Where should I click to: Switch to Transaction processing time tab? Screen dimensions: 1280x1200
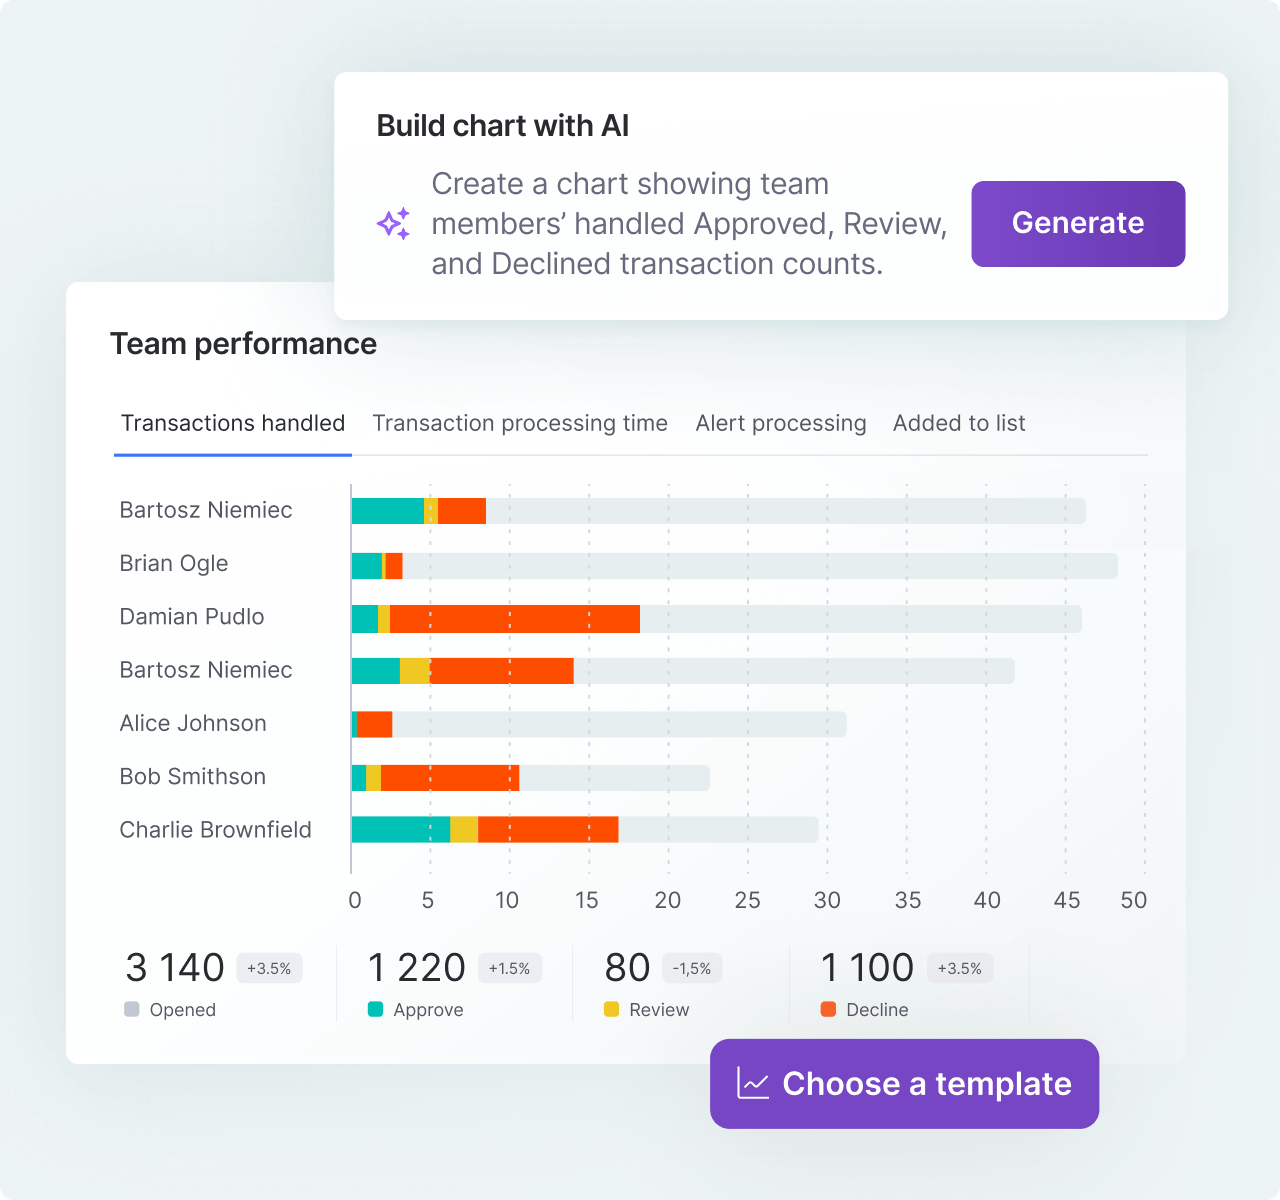(520, 424)
